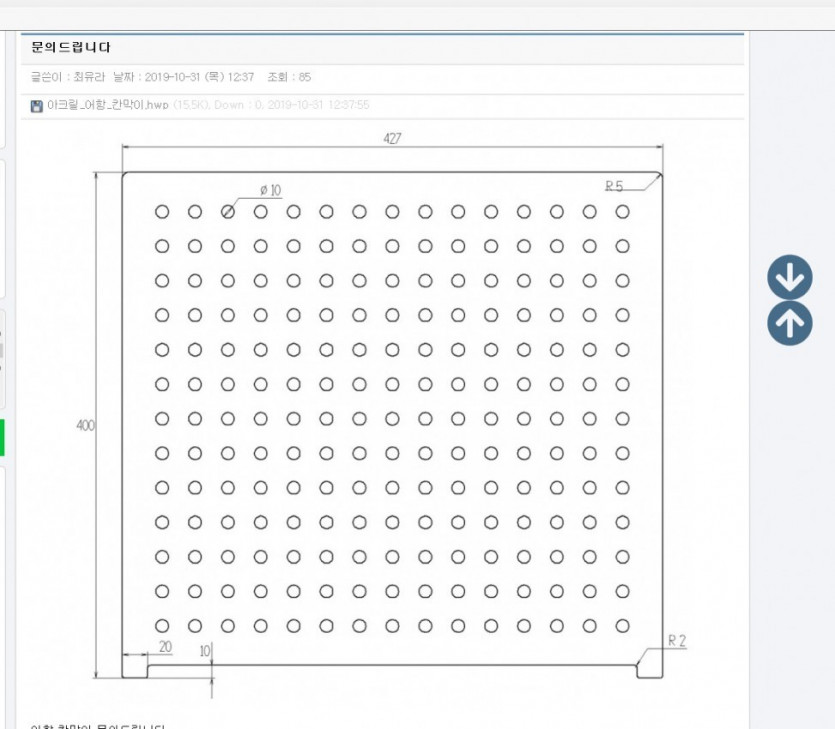The width and height of the screenshot is (835, 729).
Task: Click the R5 corner radius annotation
Action: [614, 186]
